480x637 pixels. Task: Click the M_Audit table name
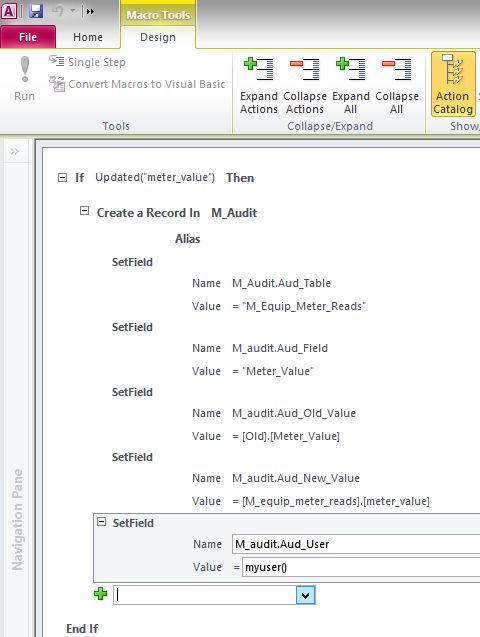pyautogui.click(x=234, y=213)
